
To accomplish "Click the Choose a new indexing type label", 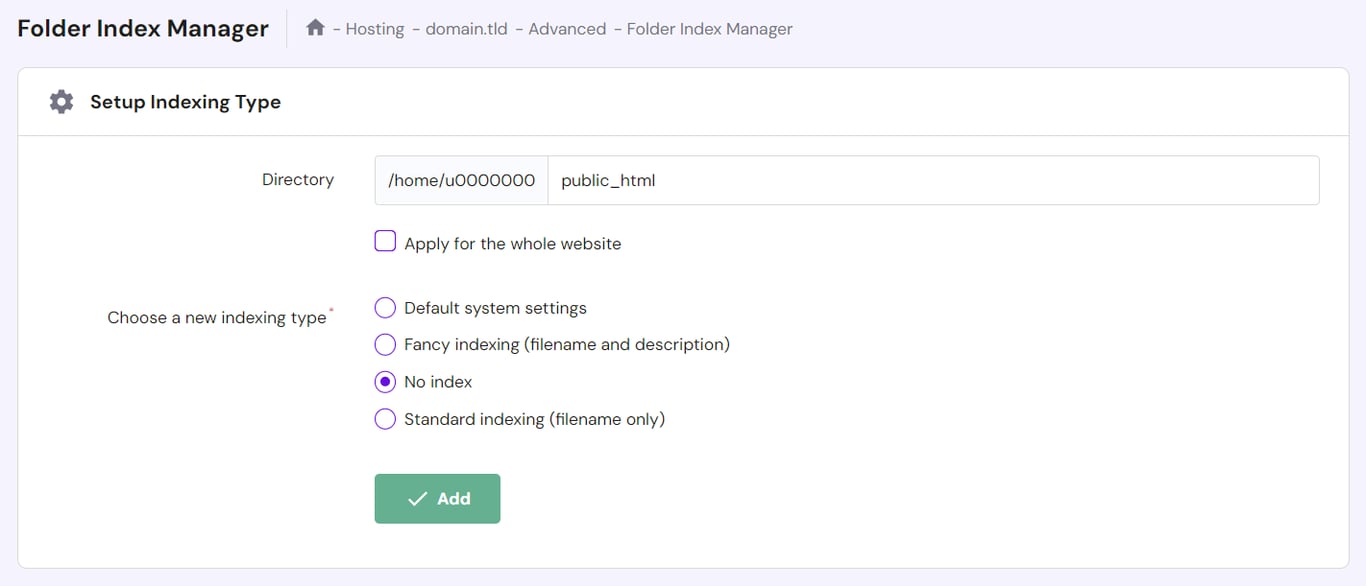I will click(x=217, y=317).
